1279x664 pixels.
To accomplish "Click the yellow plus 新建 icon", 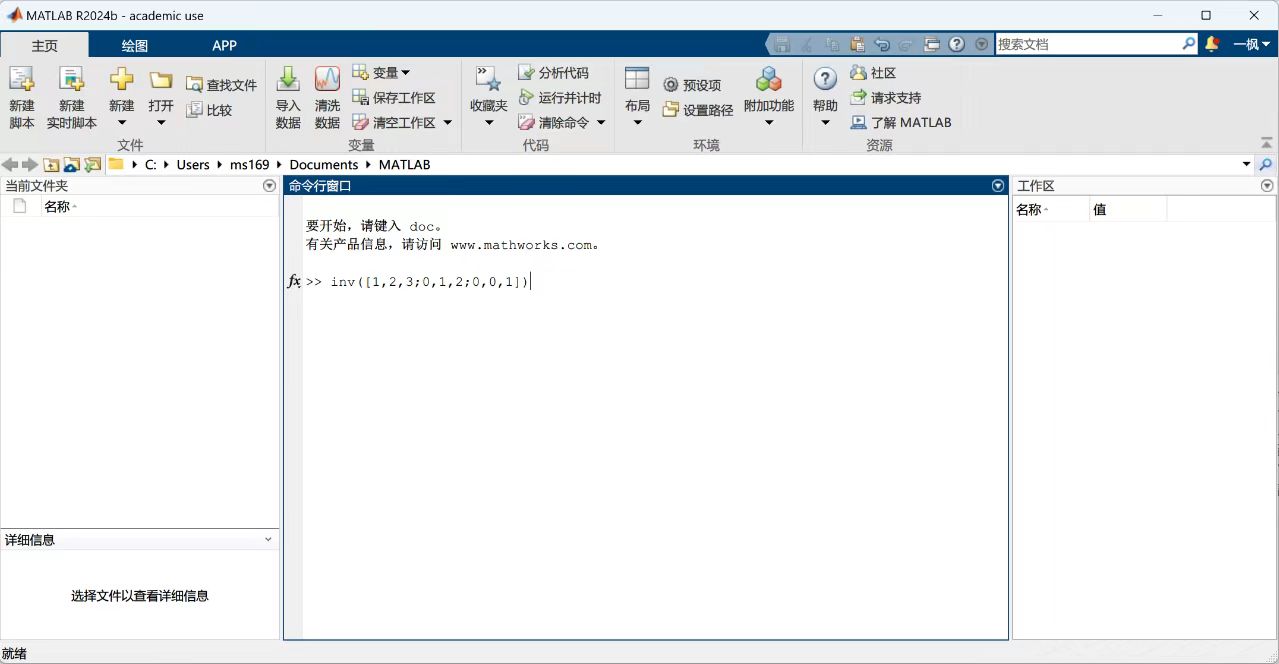I will click(x=121, y=80).
